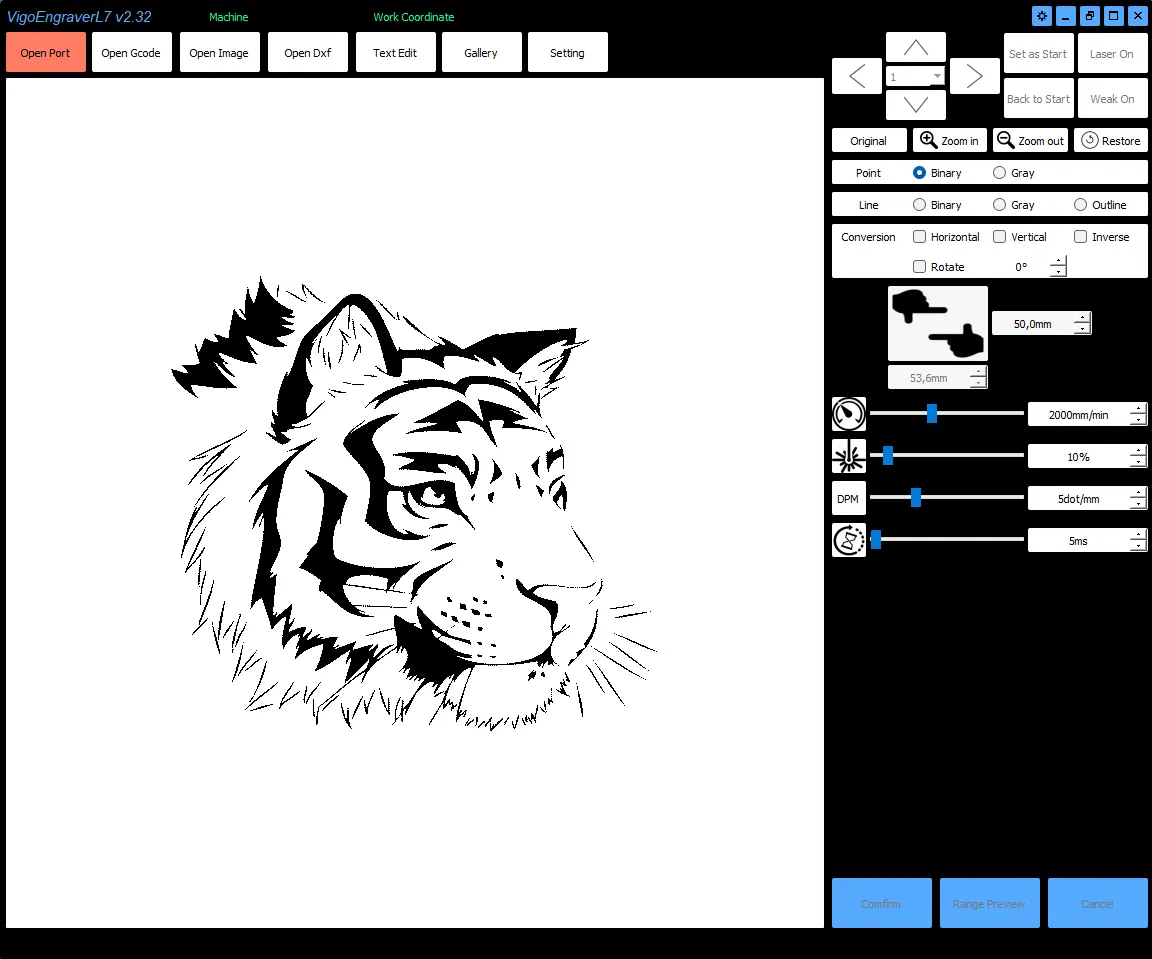The height and width of the screenshot is (959, 1152).
Task: Click Open Port button
Action: pyautogui.click(x=46, y=52)
